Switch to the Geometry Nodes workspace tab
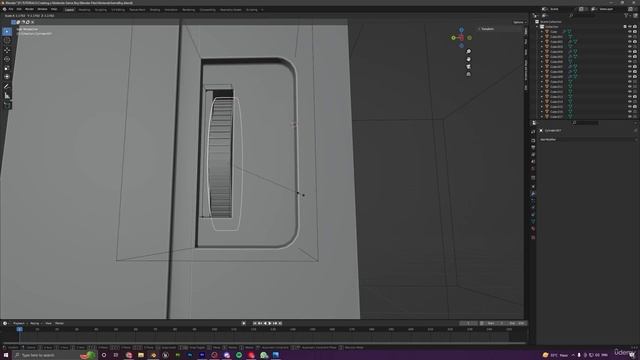The image size is (640, 360). (231, 9)
